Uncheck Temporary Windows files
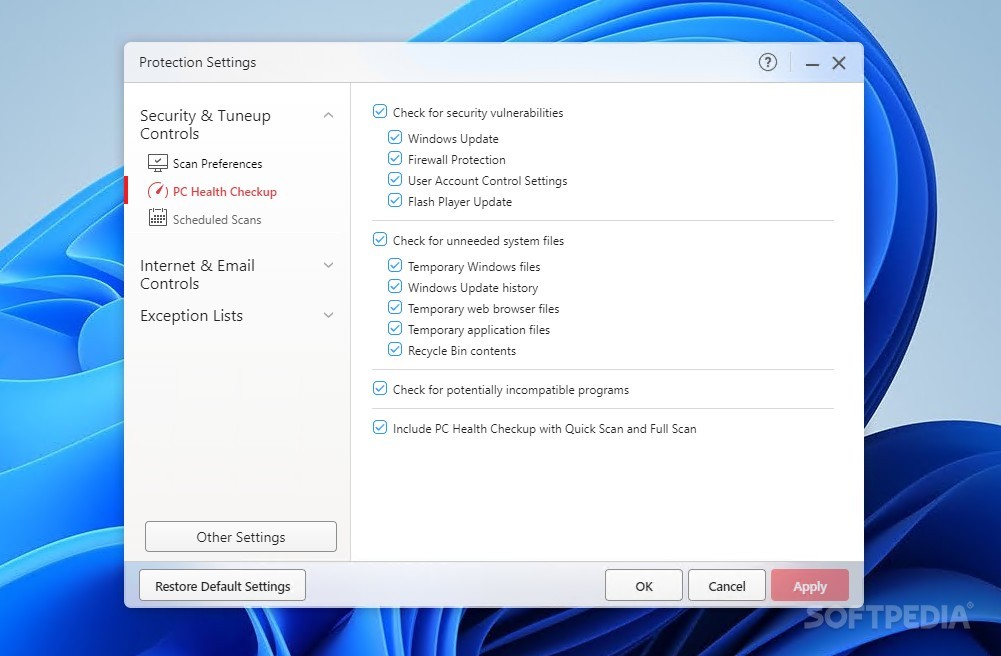The image size is (1001, 656). [x=395, y=265]
